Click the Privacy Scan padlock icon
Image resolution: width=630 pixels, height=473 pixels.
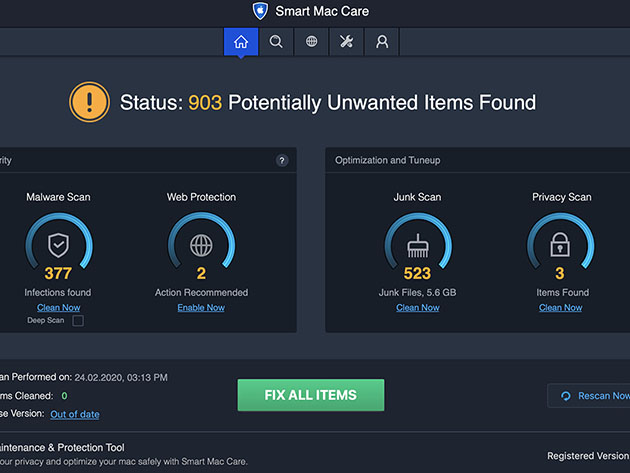pos(560,245)
